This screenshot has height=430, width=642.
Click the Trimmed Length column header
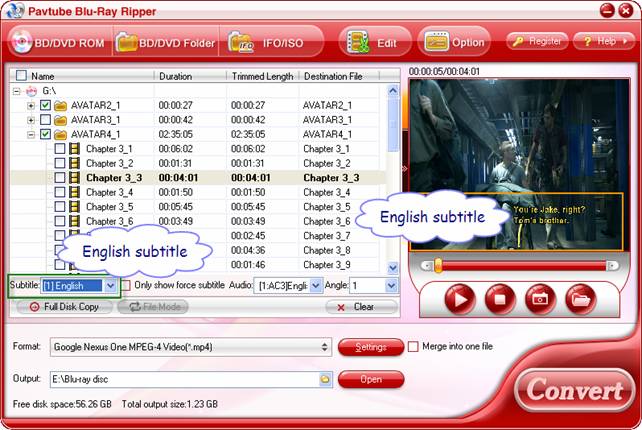pyautogui.click(x=262, y=76)
